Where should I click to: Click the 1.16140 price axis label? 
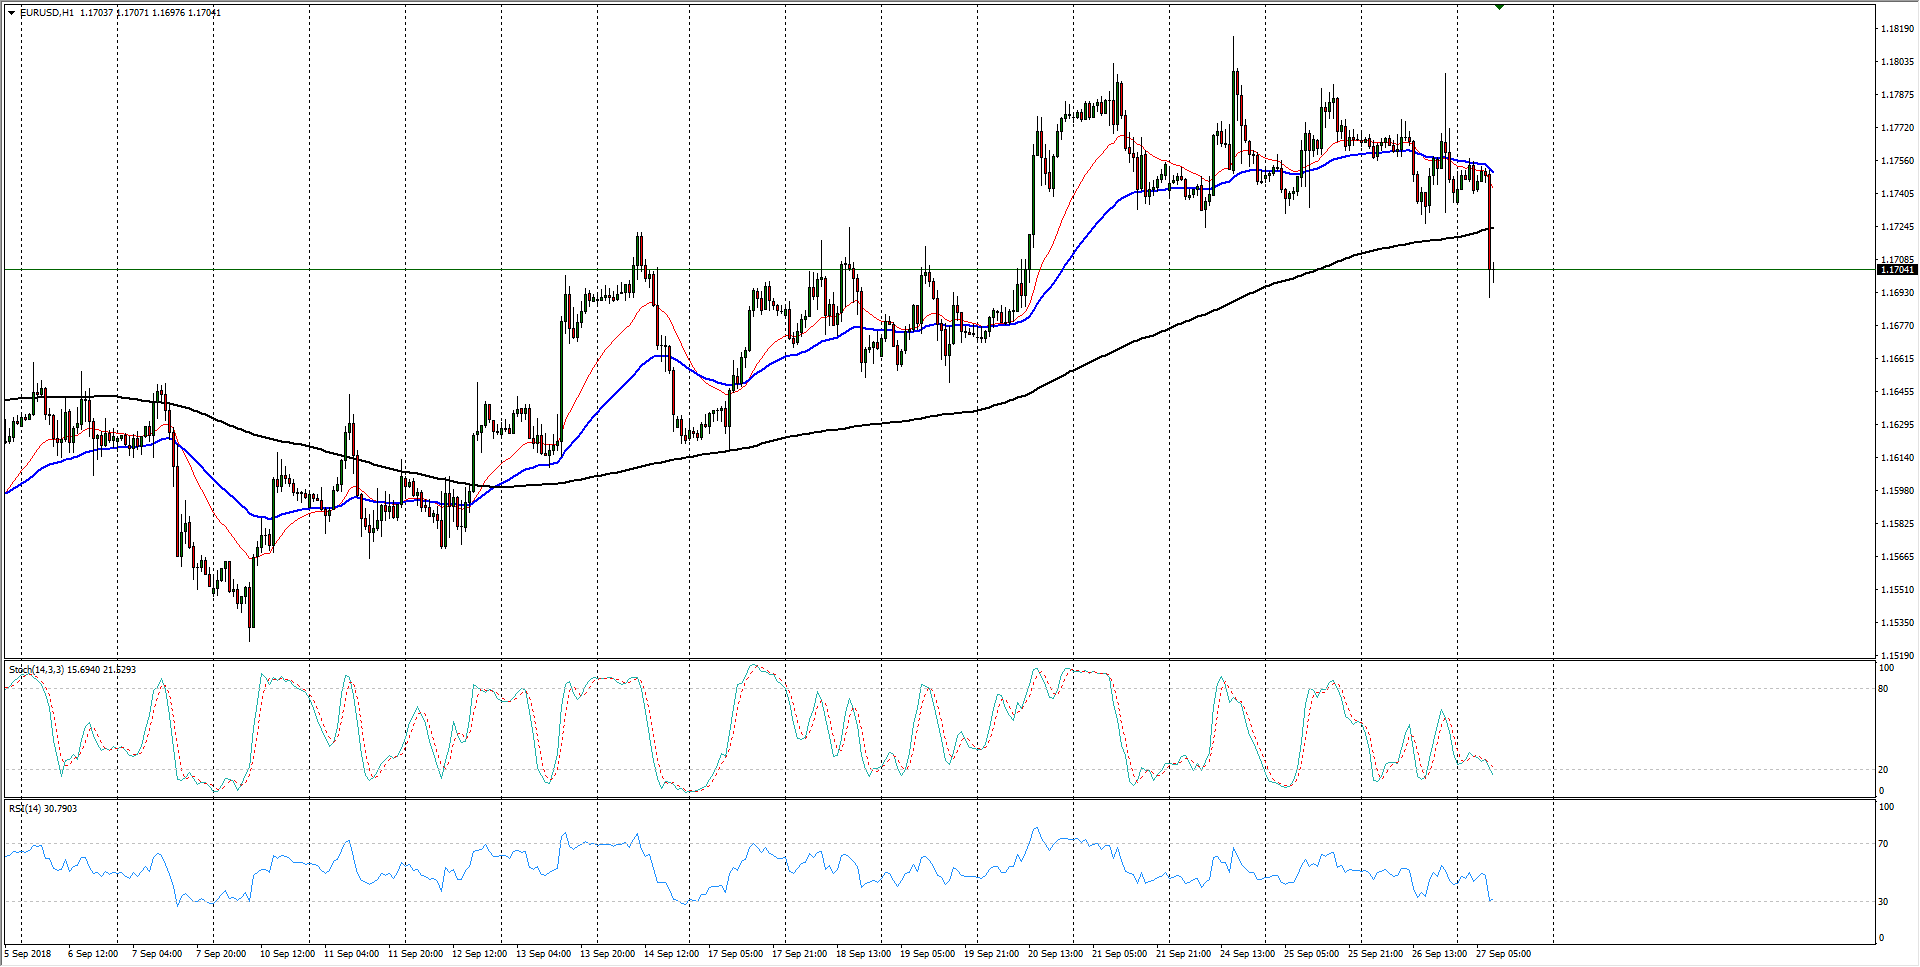coord(1897,458)
